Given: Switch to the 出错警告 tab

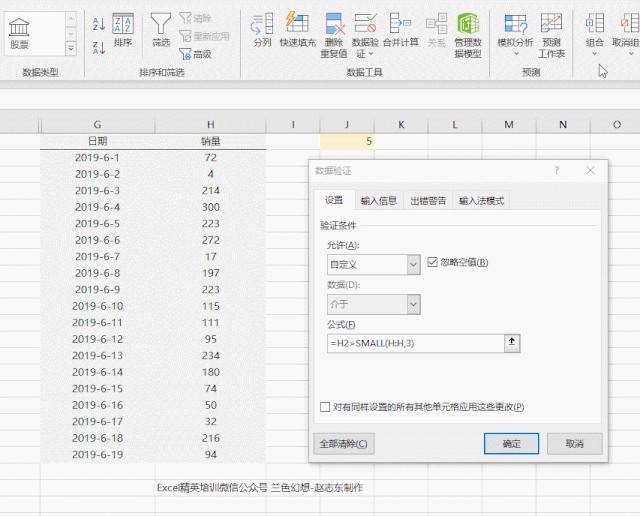Looking at the screenshot, I should click(x=427, y=201).
